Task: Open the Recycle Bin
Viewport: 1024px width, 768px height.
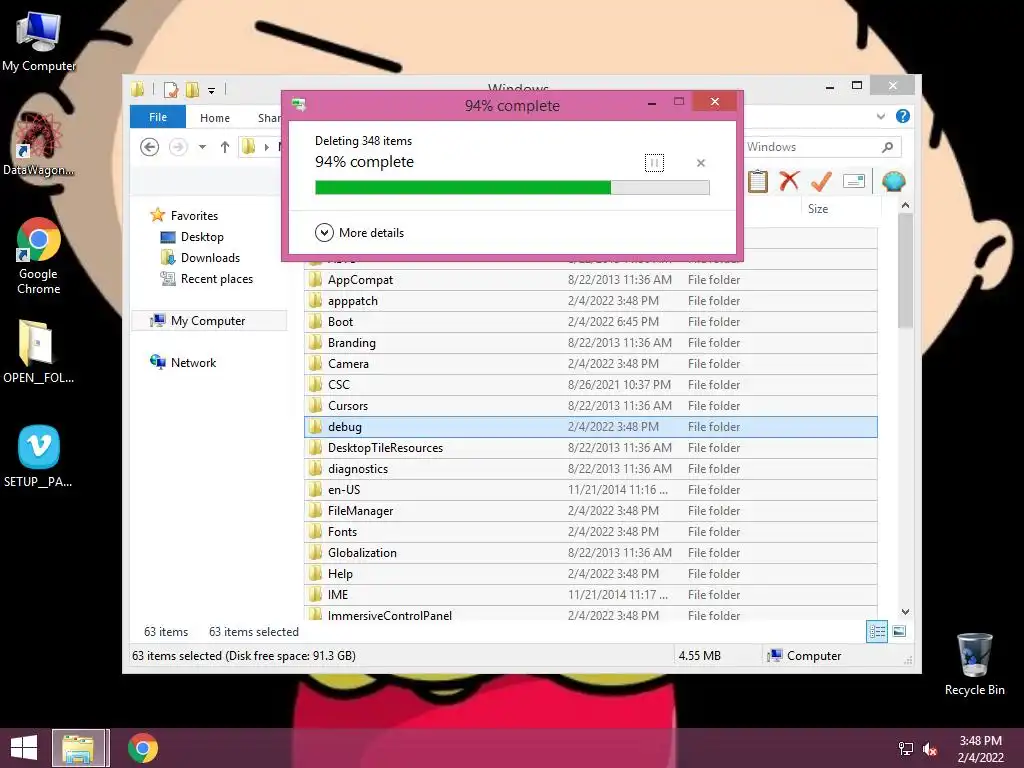Action: (x=974, y=664)
